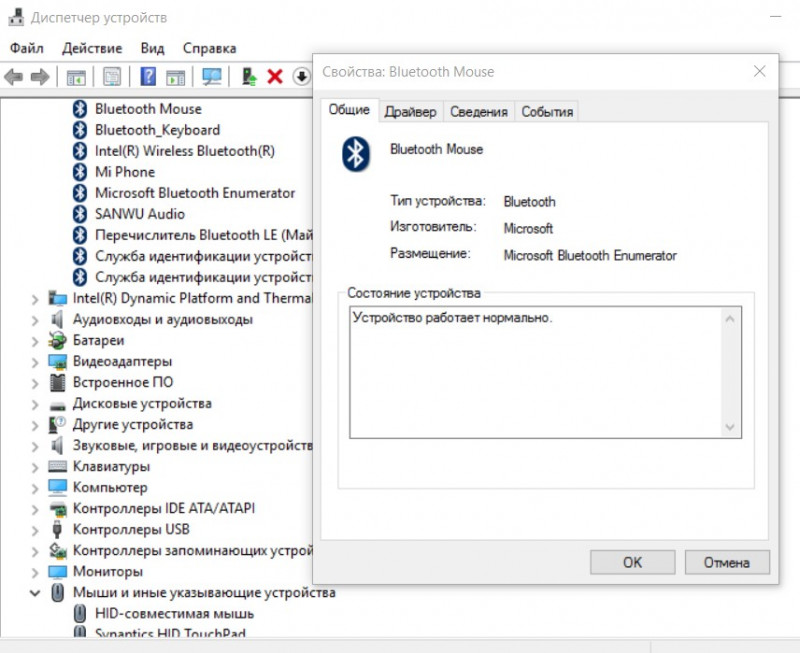Click device status scrollbar down arrow
This screenshot has width=800, height=653.
point(730,427)
